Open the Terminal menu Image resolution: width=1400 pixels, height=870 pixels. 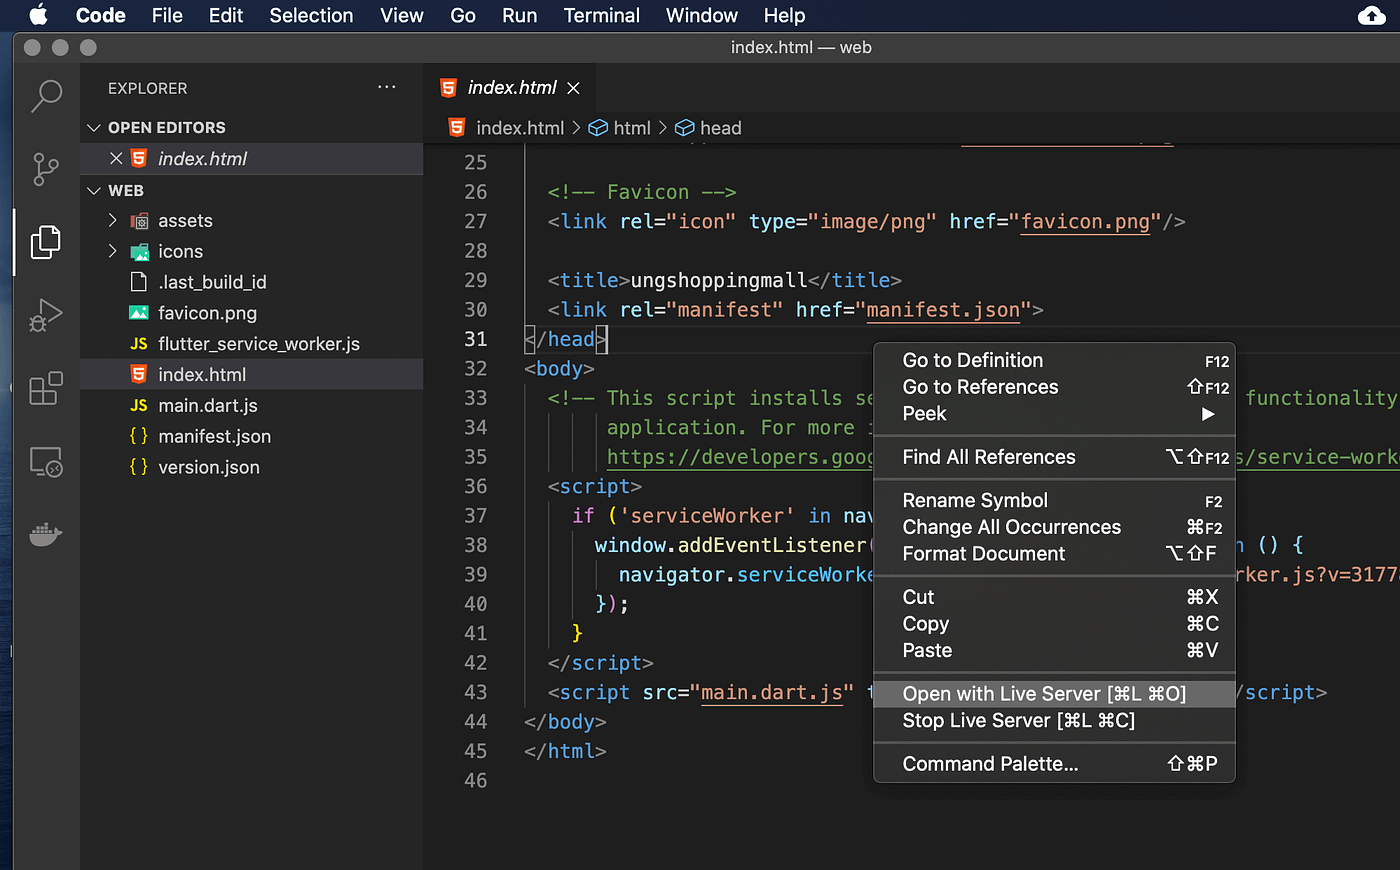(x=601, y=15)
